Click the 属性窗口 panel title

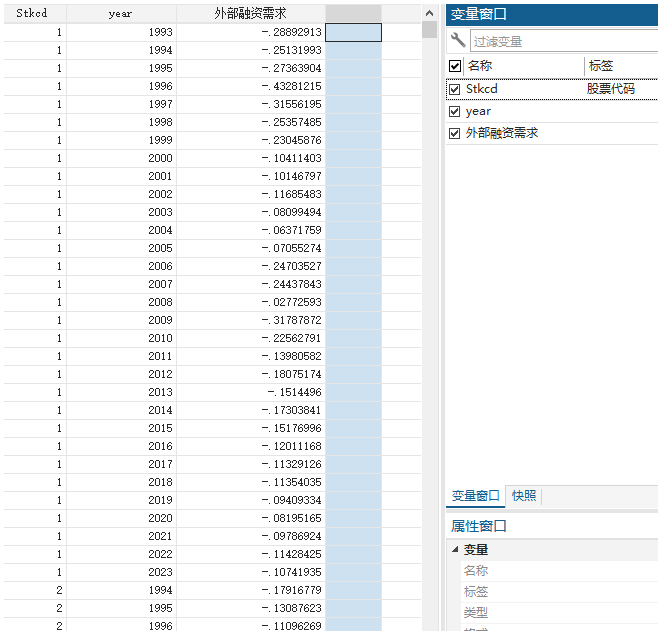point(479,526)
